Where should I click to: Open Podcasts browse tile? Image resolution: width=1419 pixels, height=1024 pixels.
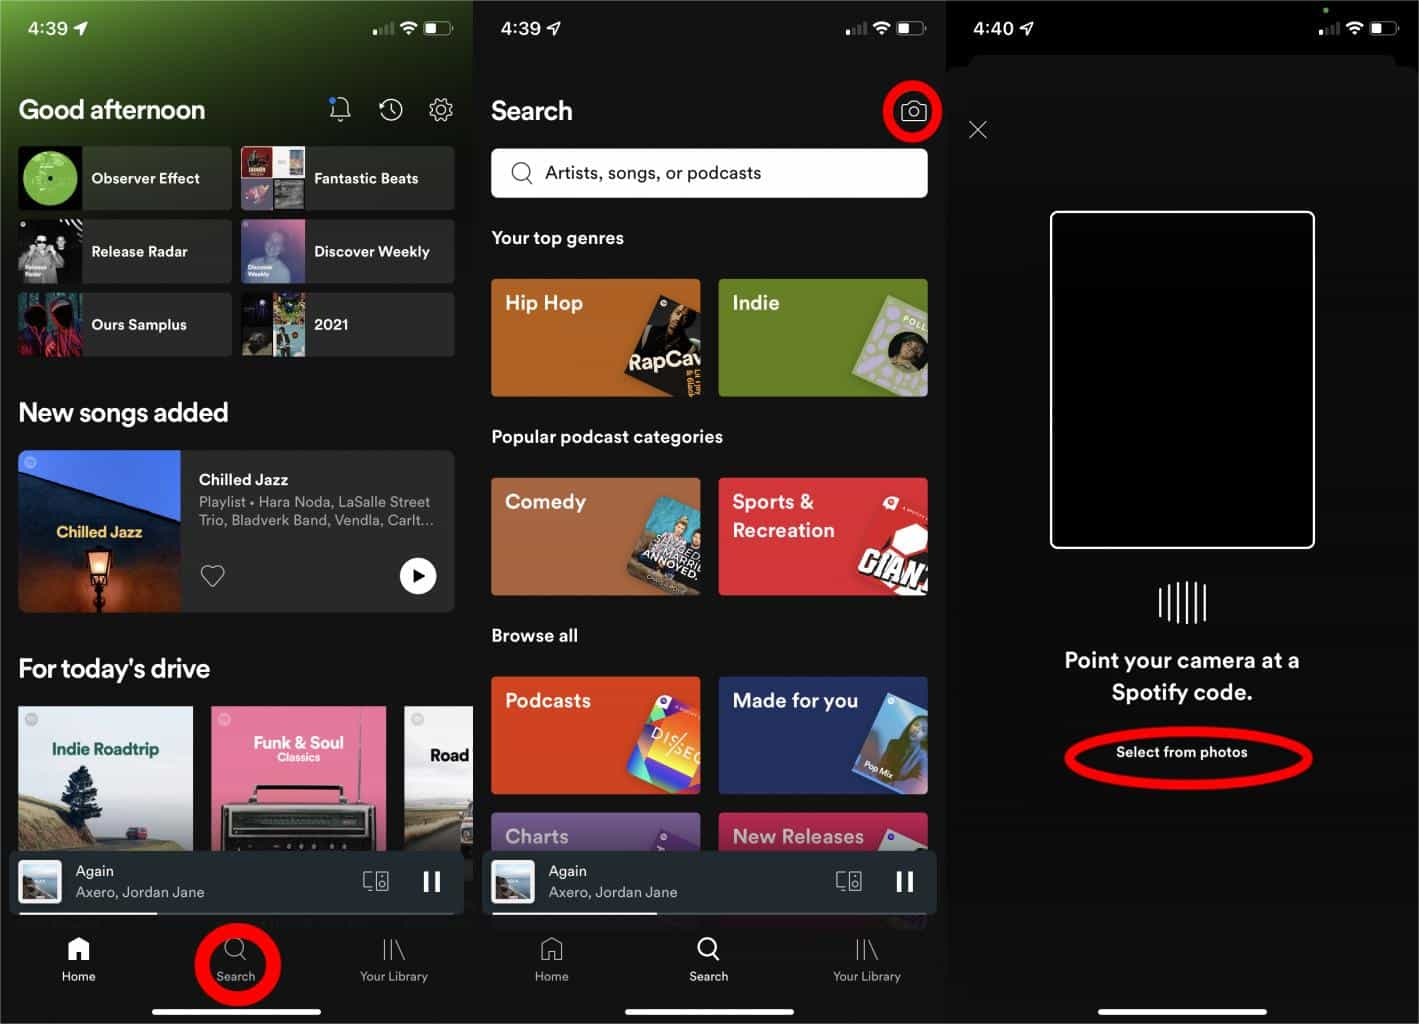coord(595,735)
